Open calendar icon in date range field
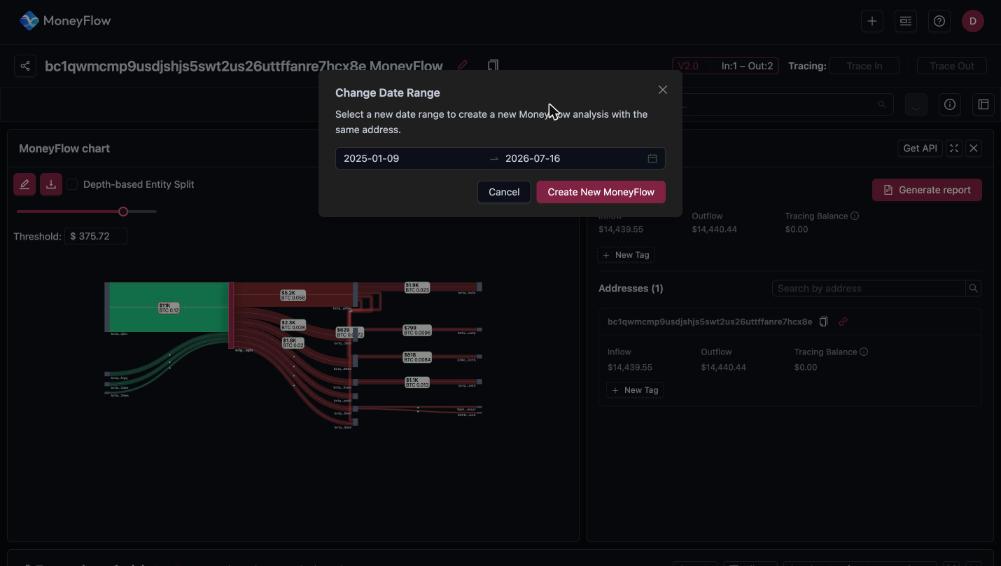The width and height of the screenshot is (1001, 566). pyautogui.click(x=652, y=158)
